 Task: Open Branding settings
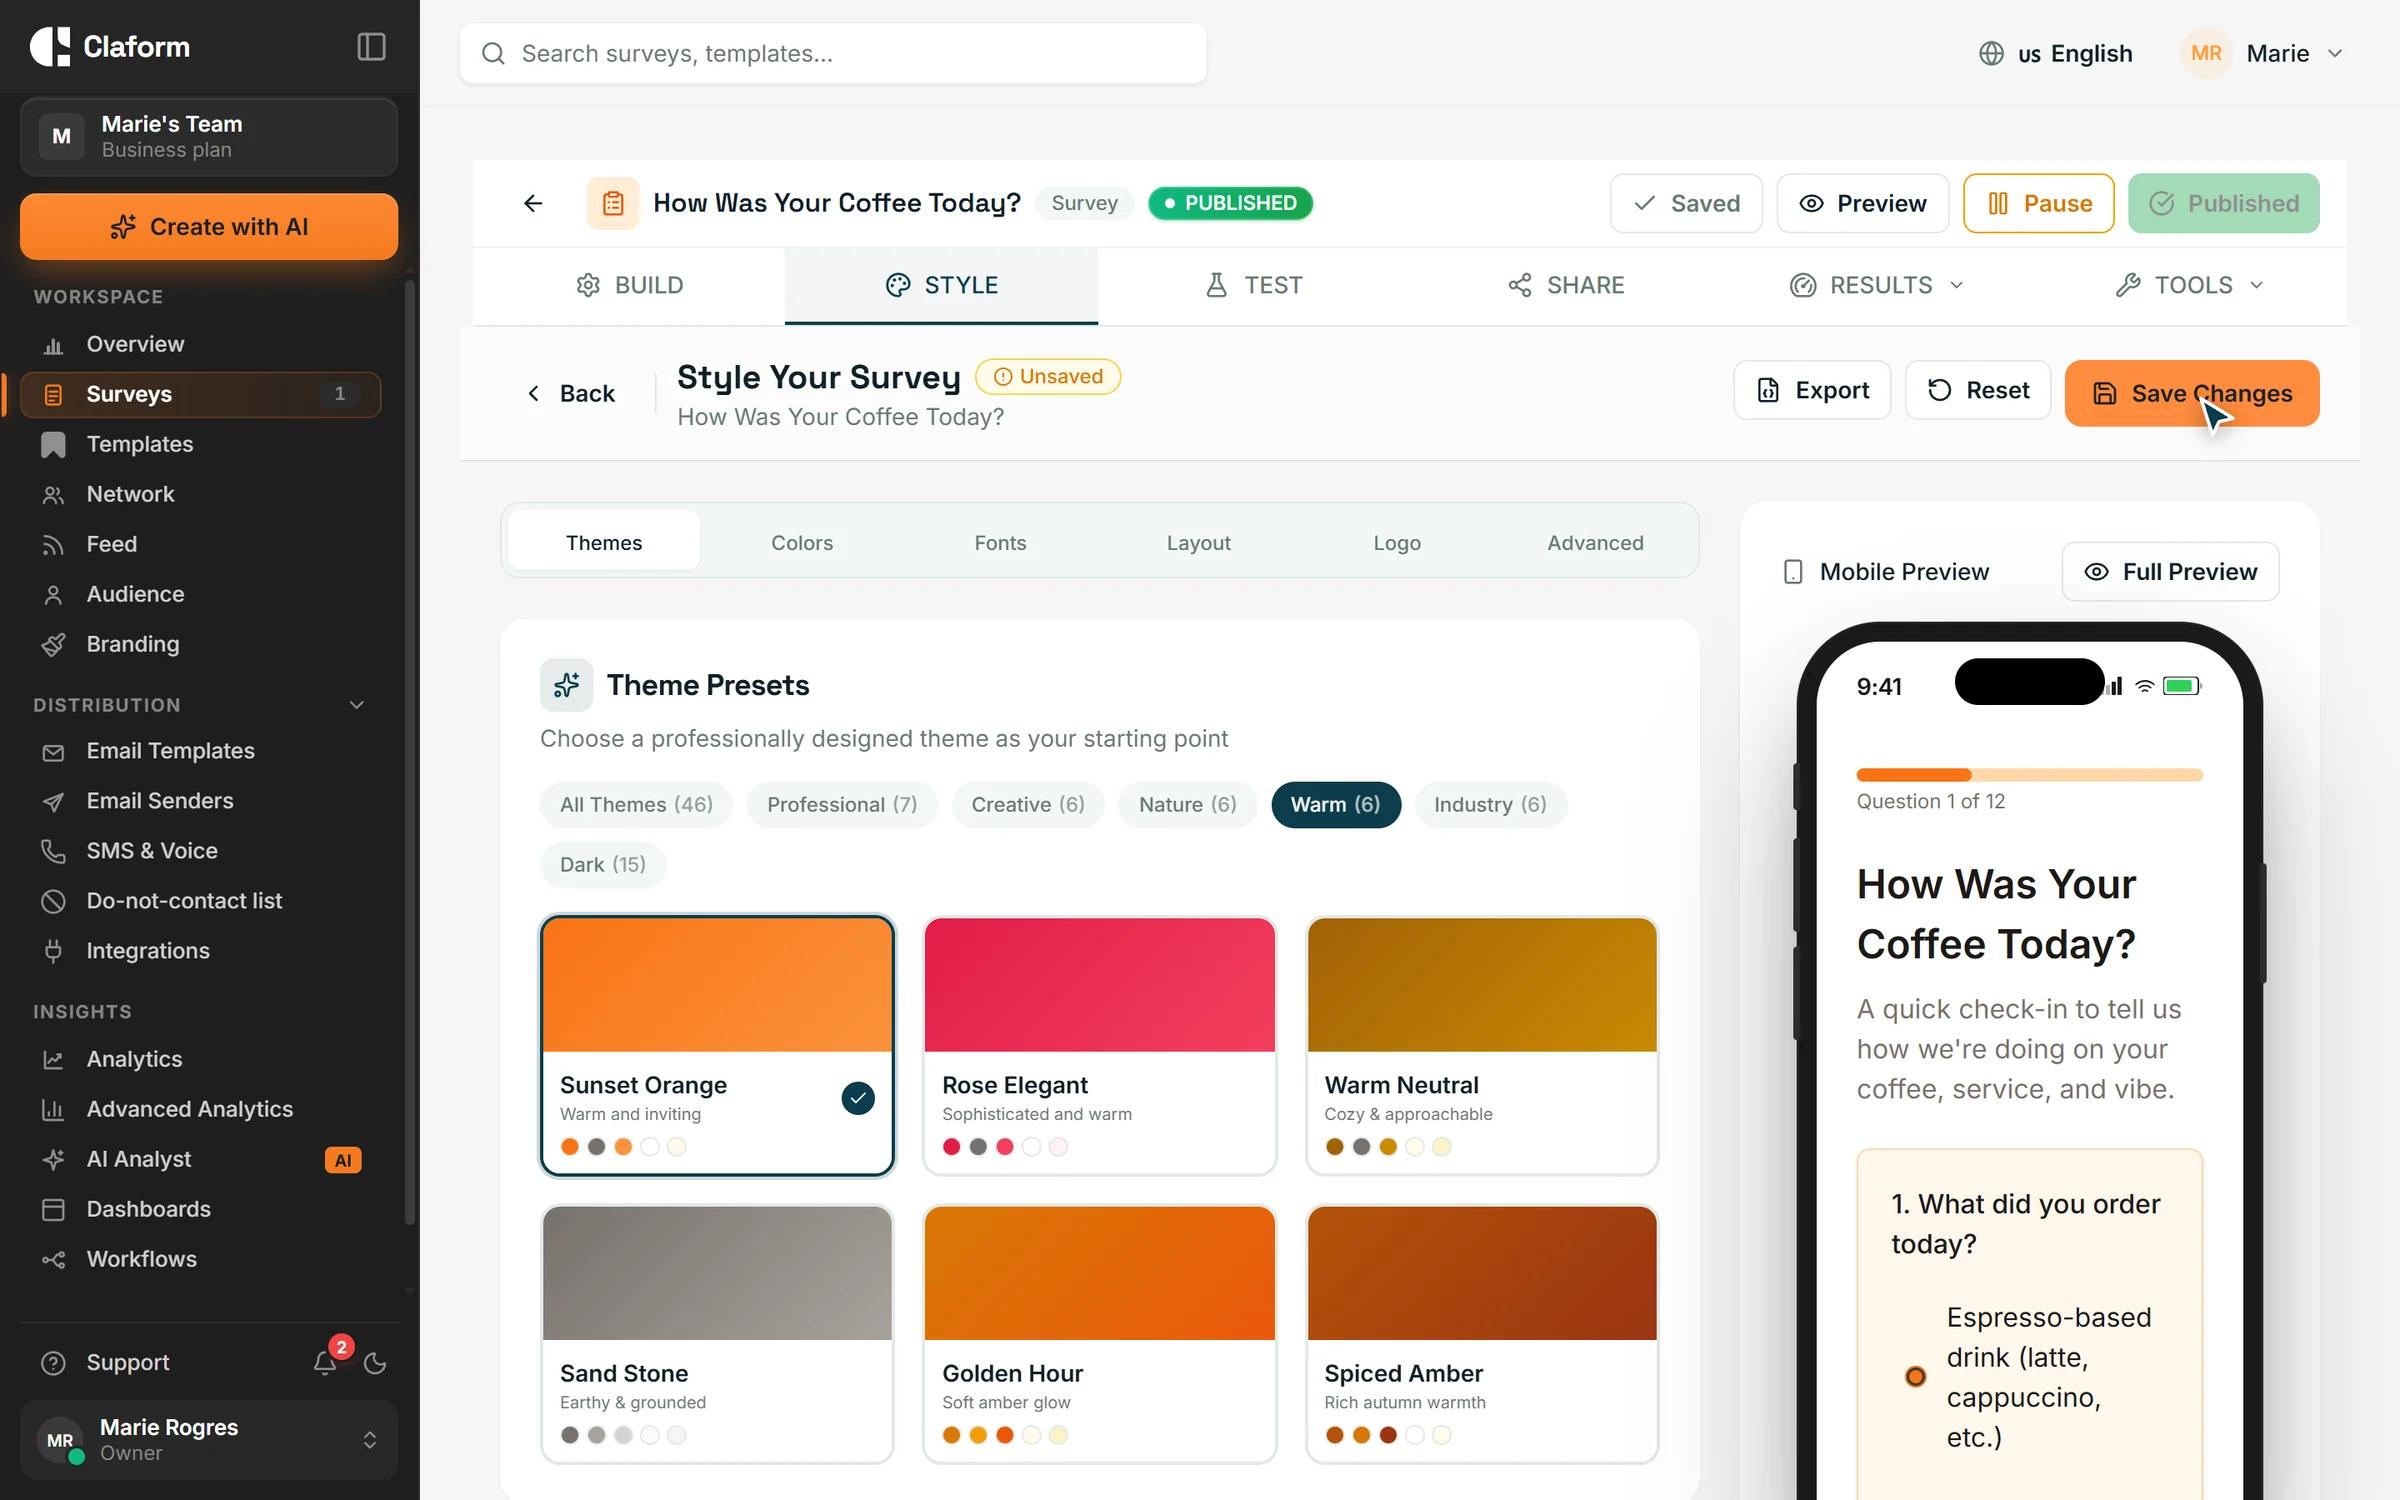click(200, 644)
